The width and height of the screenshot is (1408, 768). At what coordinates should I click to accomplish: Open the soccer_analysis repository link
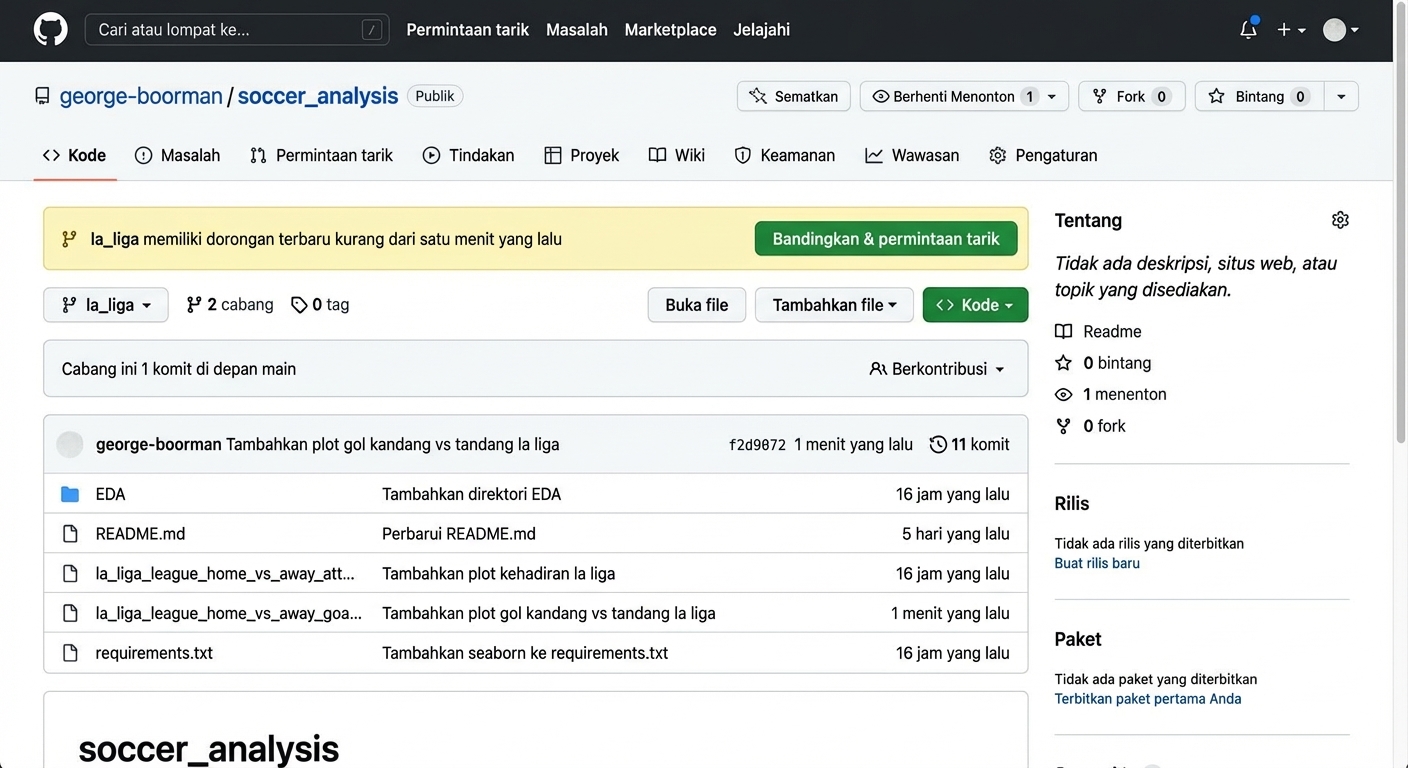(x=318, y=96)
